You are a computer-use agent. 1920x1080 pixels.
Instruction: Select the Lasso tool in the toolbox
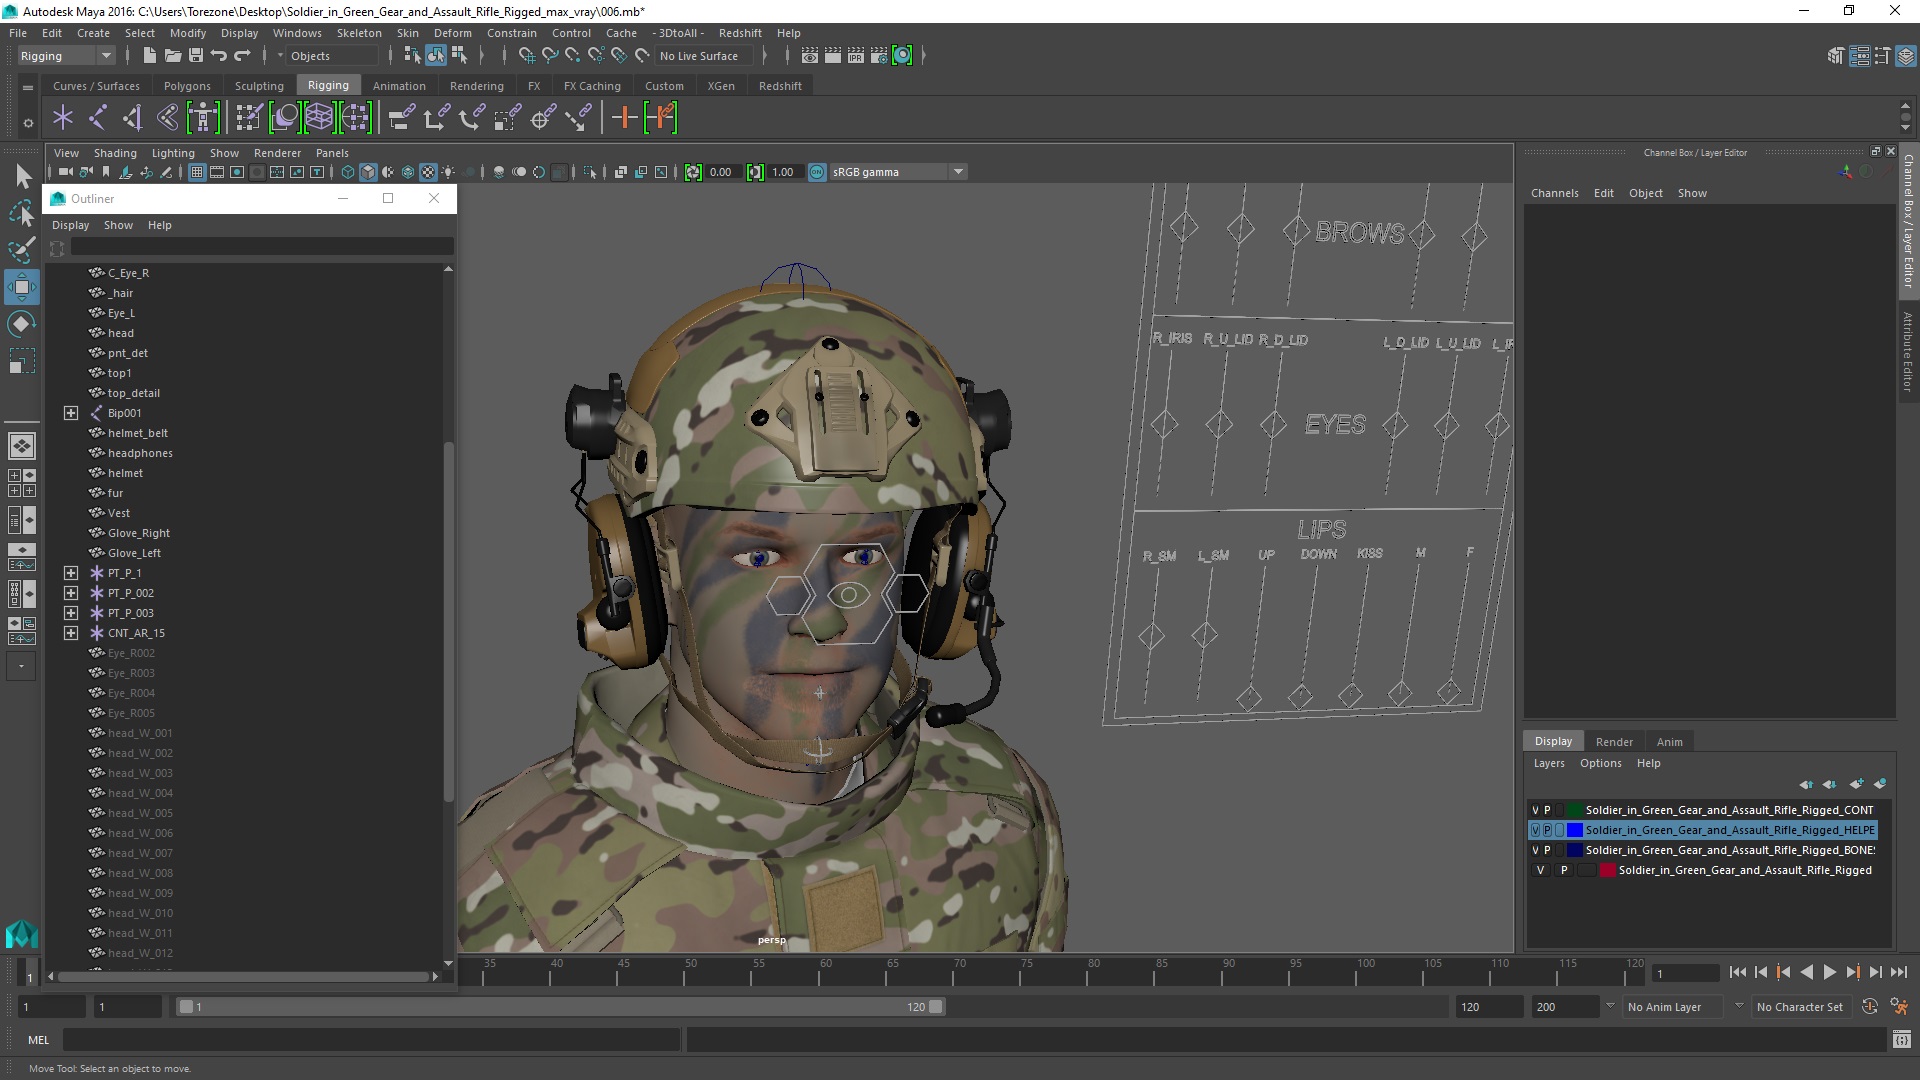click(22, 213)
